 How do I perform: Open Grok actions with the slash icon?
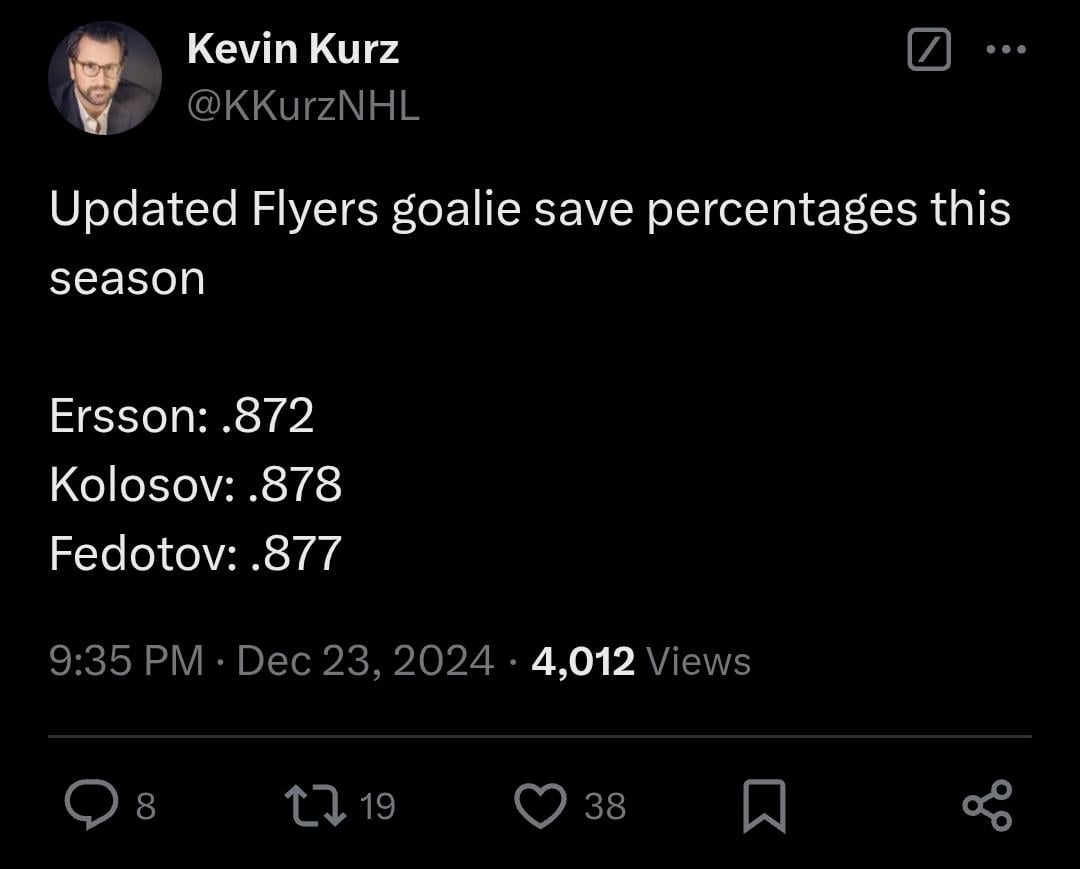click(928, 48)
